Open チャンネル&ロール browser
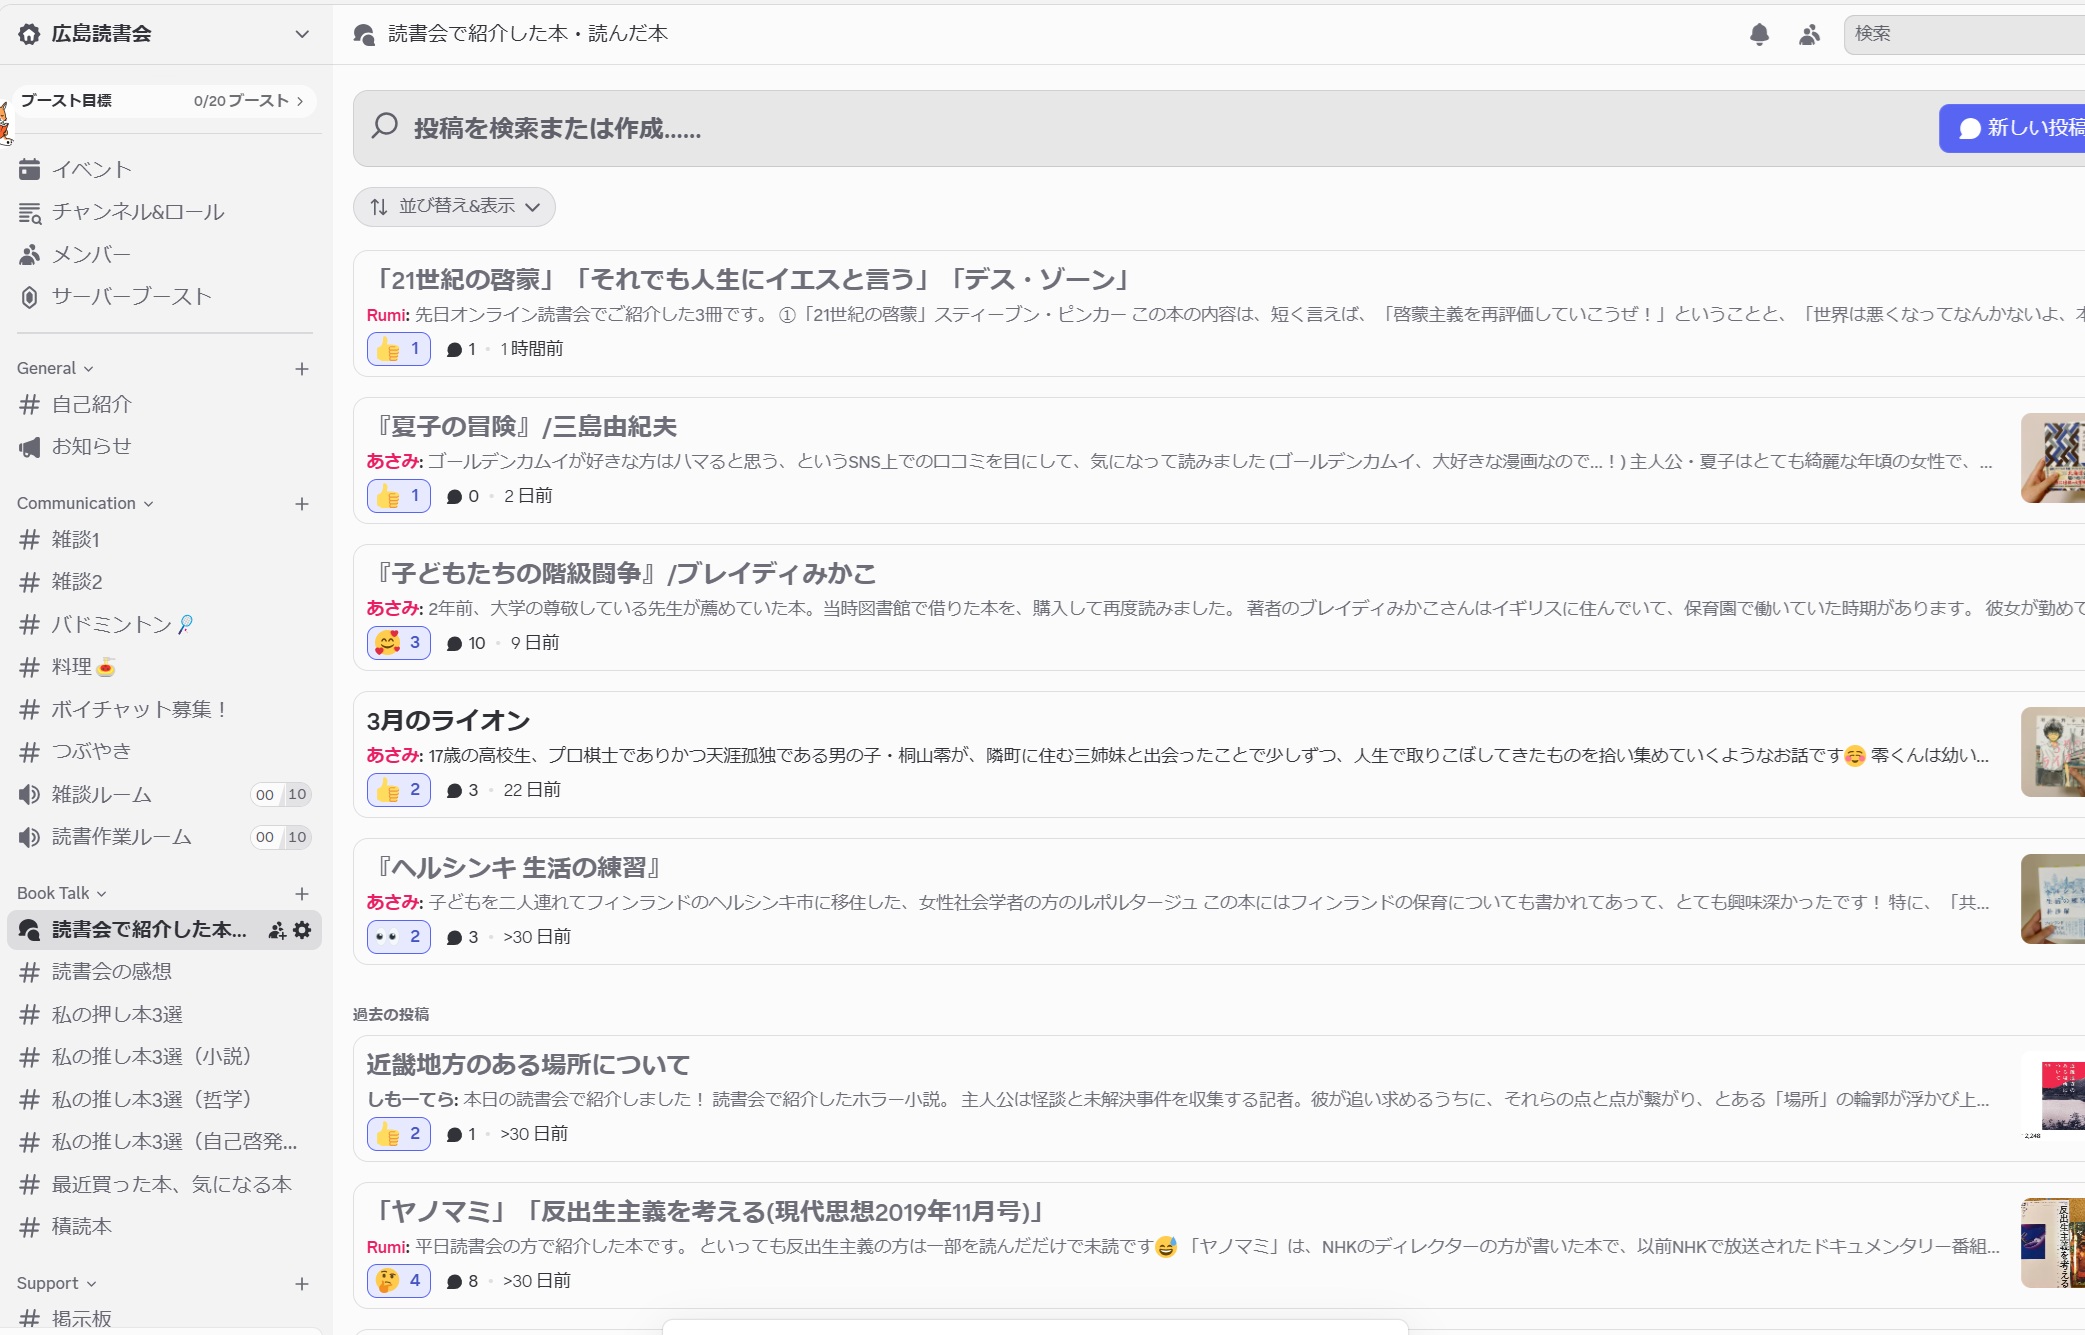The image size is (2085, 1335). tap(137, 212)
